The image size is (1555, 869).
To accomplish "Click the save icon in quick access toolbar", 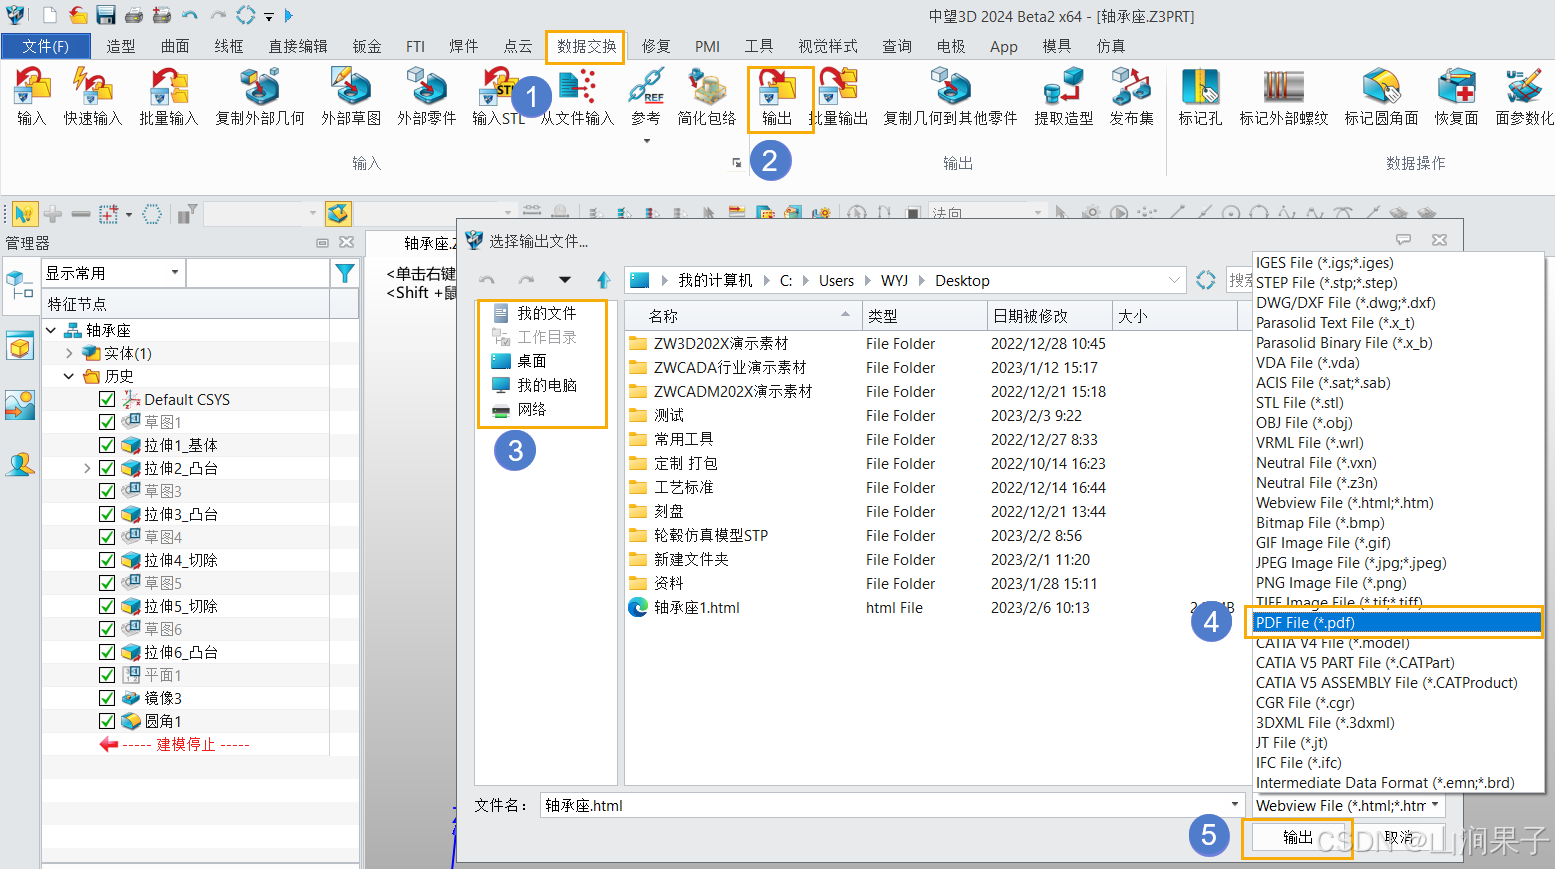I will (105, 15).
